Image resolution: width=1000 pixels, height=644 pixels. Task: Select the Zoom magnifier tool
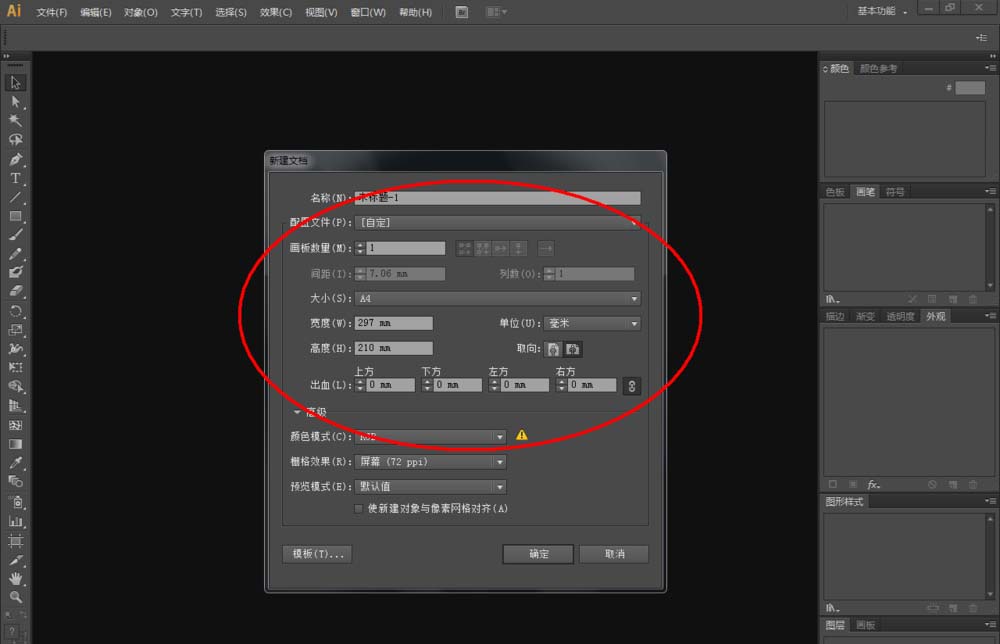click(x=15, y=597)
